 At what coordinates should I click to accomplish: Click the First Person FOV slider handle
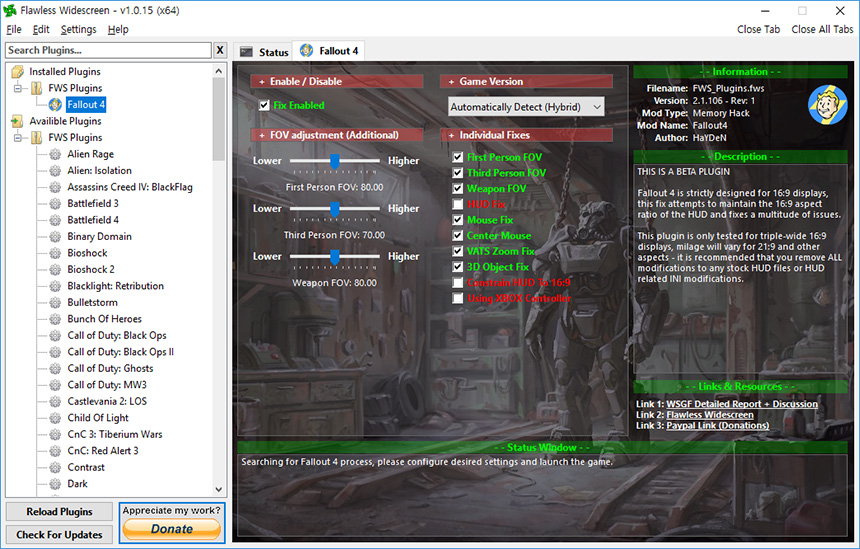tap(335, 161)
